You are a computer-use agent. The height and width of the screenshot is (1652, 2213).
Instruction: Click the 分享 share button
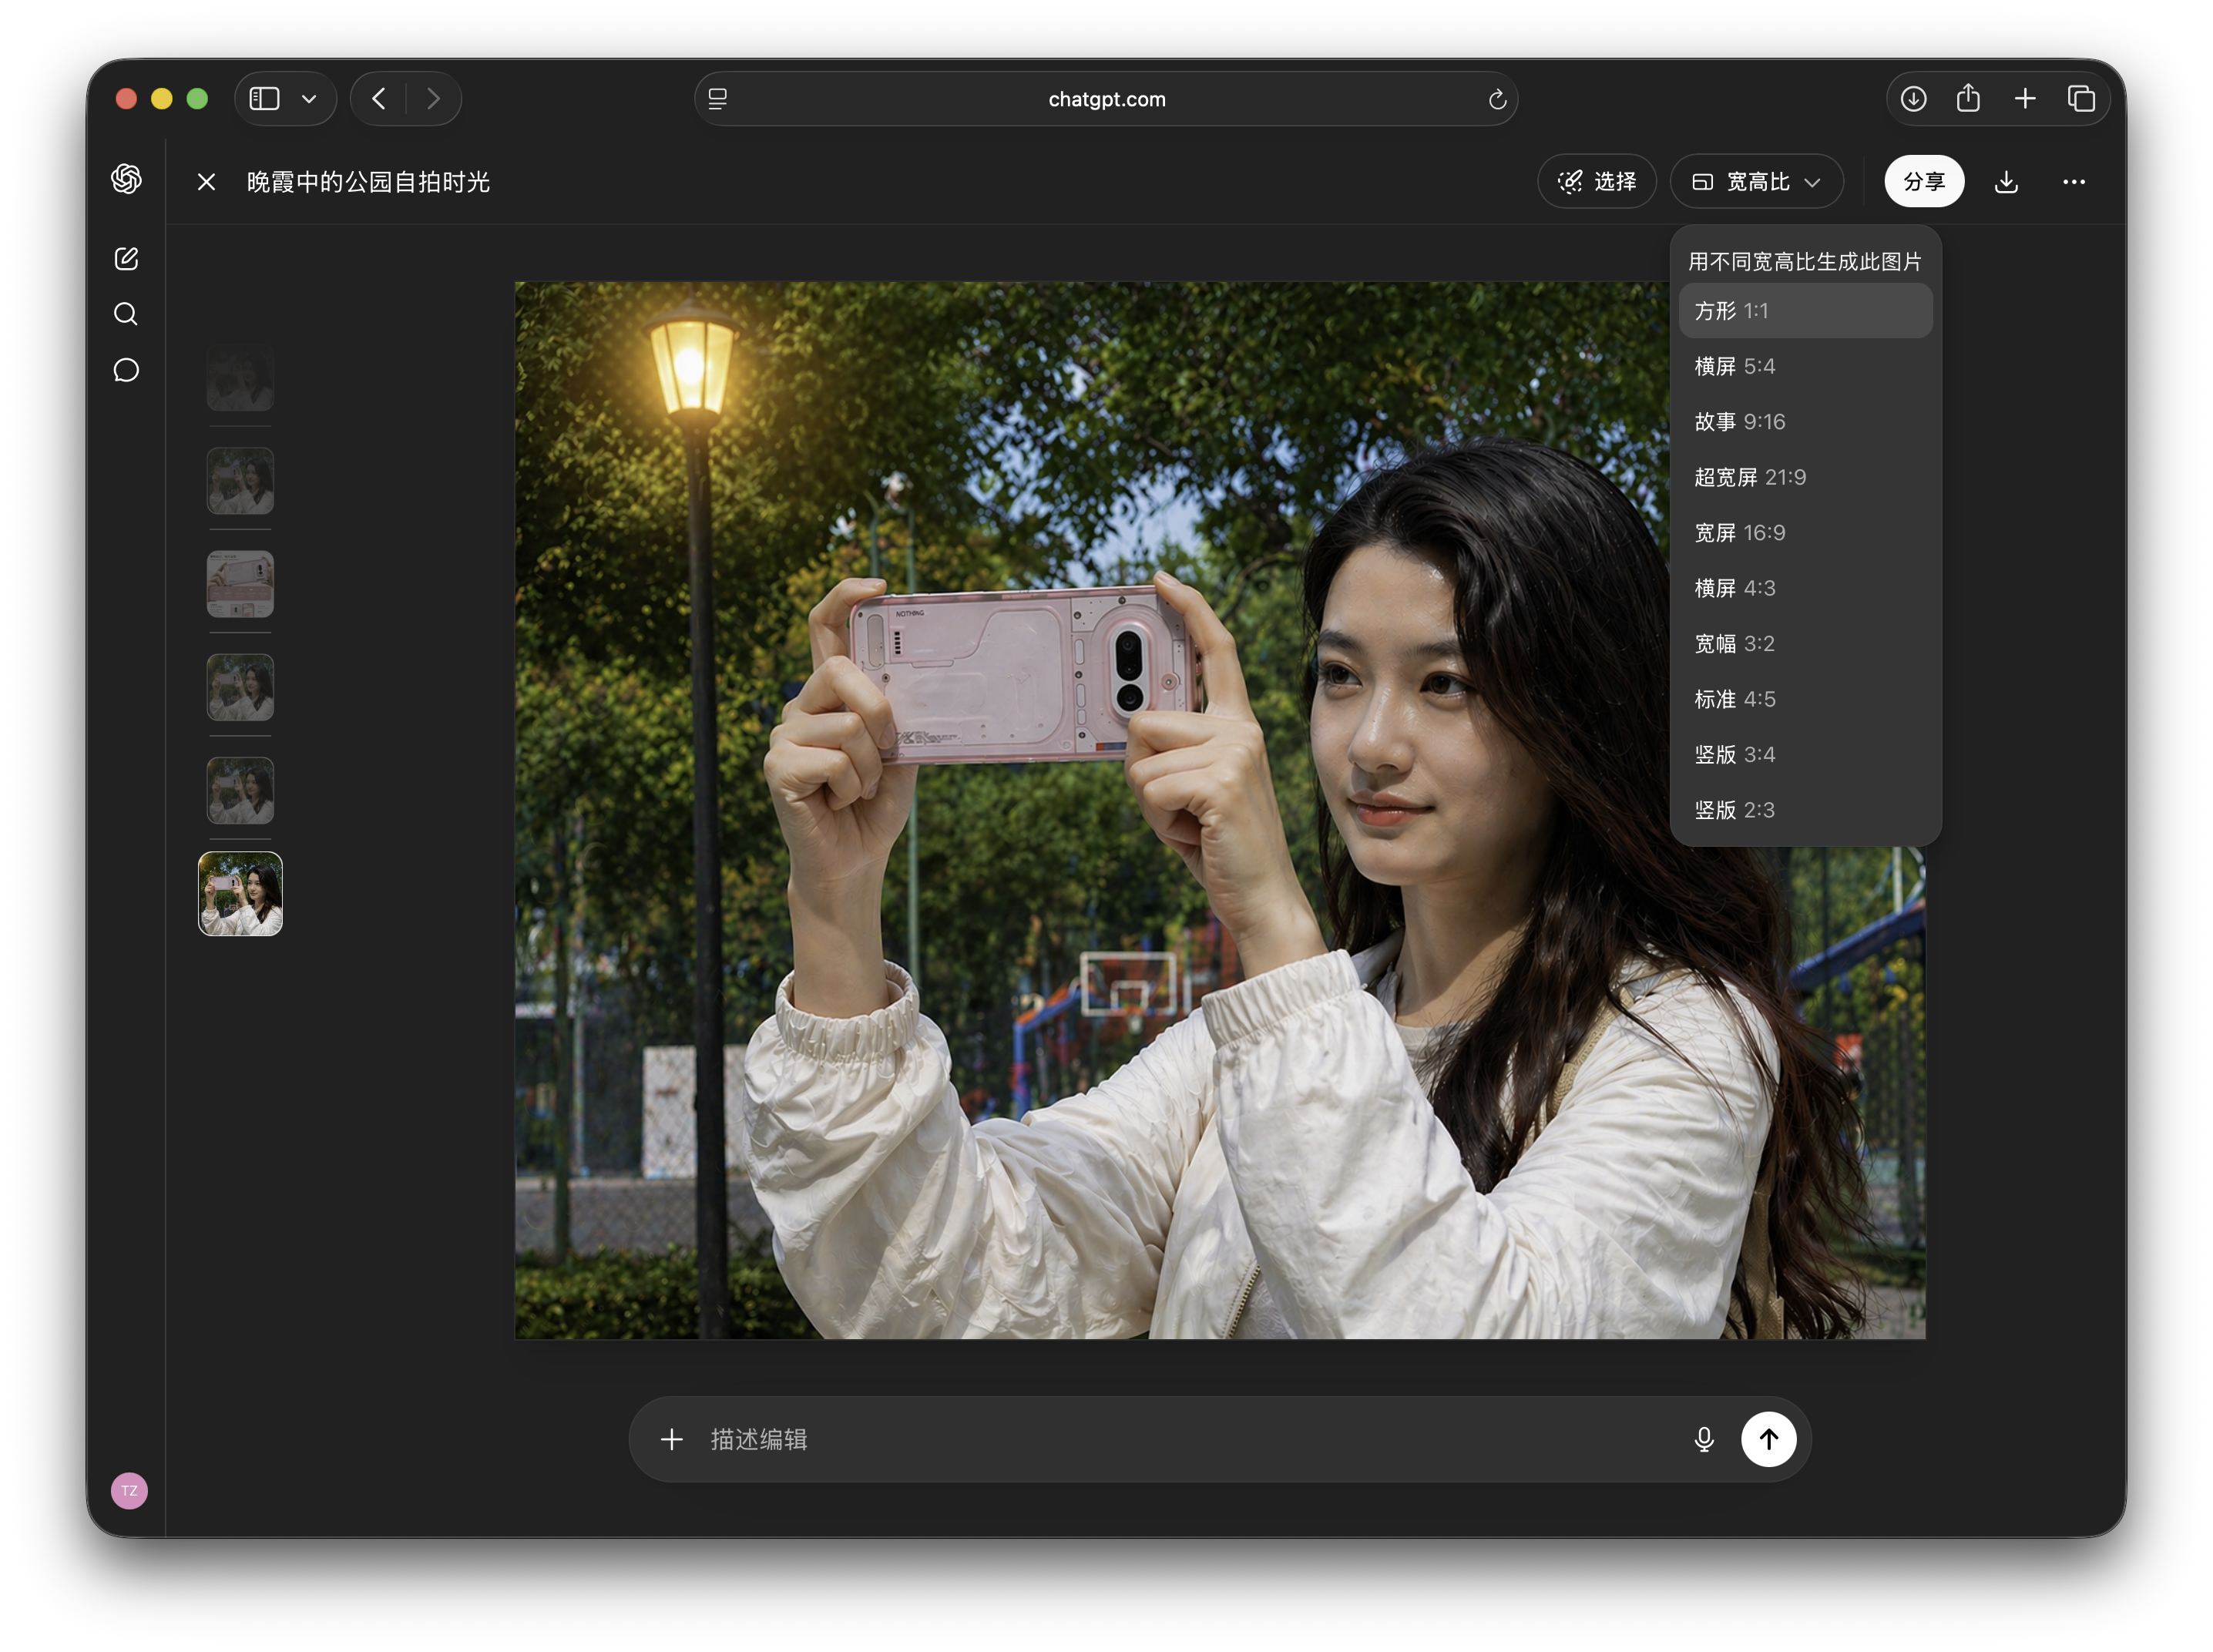coord(1924,182)
